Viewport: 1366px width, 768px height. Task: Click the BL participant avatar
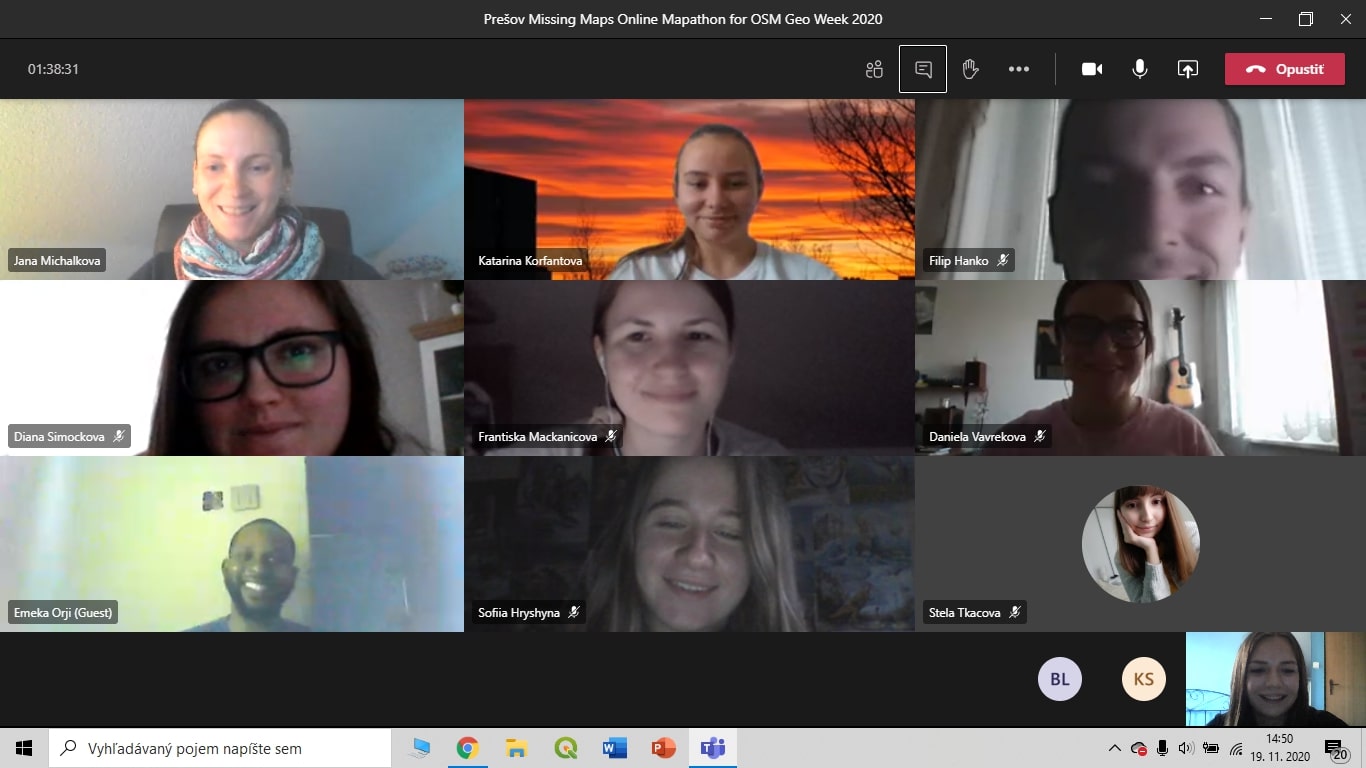(x=1060, y=679)
